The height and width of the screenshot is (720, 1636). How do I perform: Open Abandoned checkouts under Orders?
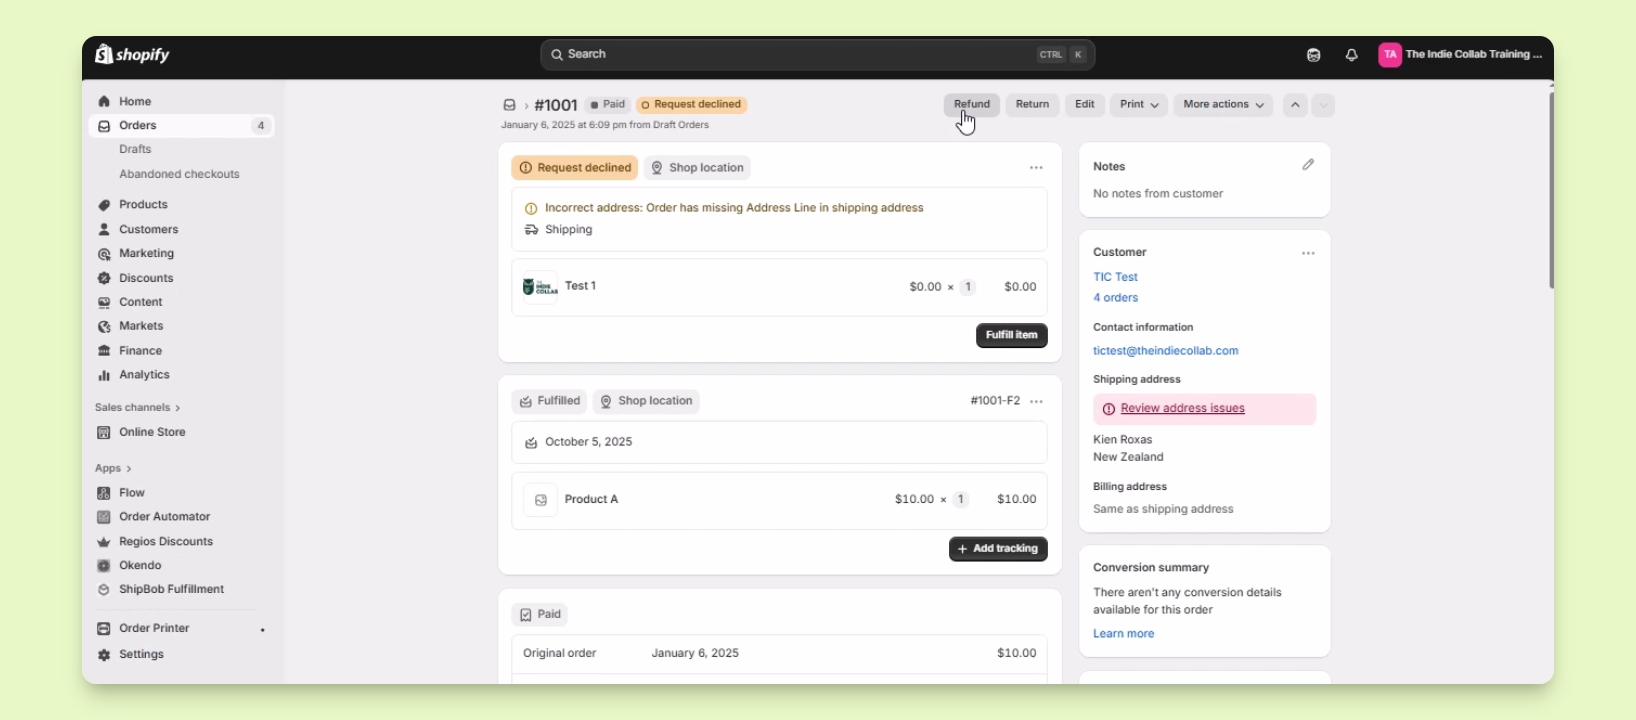click(179, 174)
